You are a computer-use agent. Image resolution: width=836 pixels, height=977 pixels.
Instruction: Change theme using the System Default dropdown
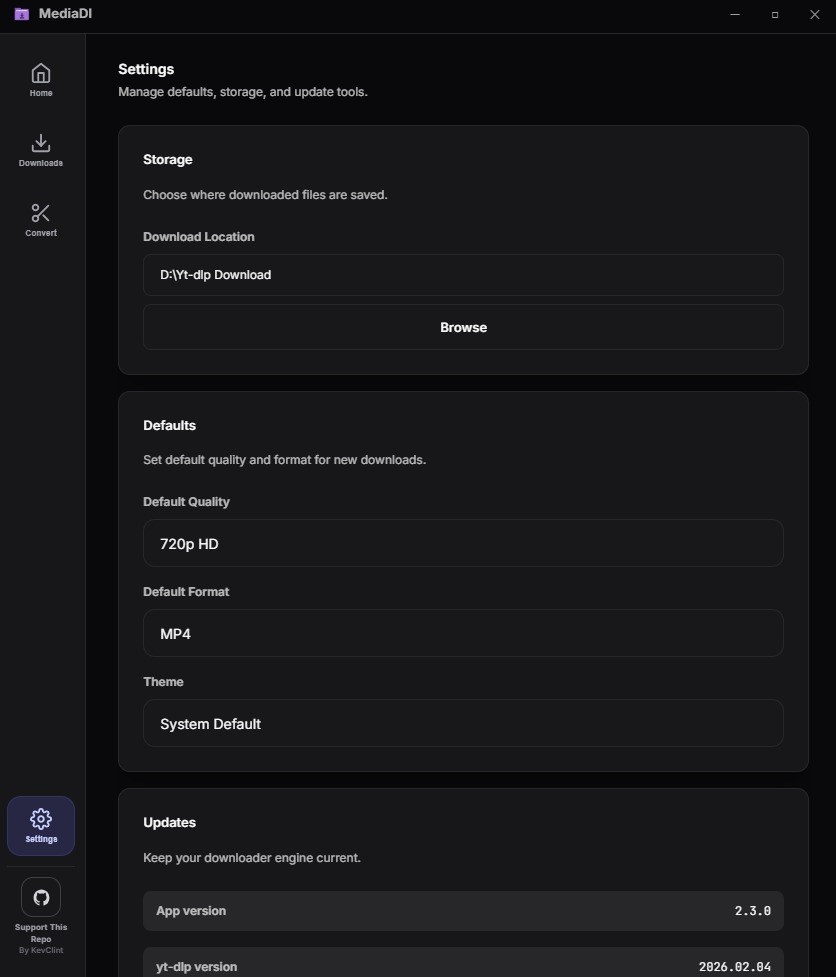[x=463, y=723]
